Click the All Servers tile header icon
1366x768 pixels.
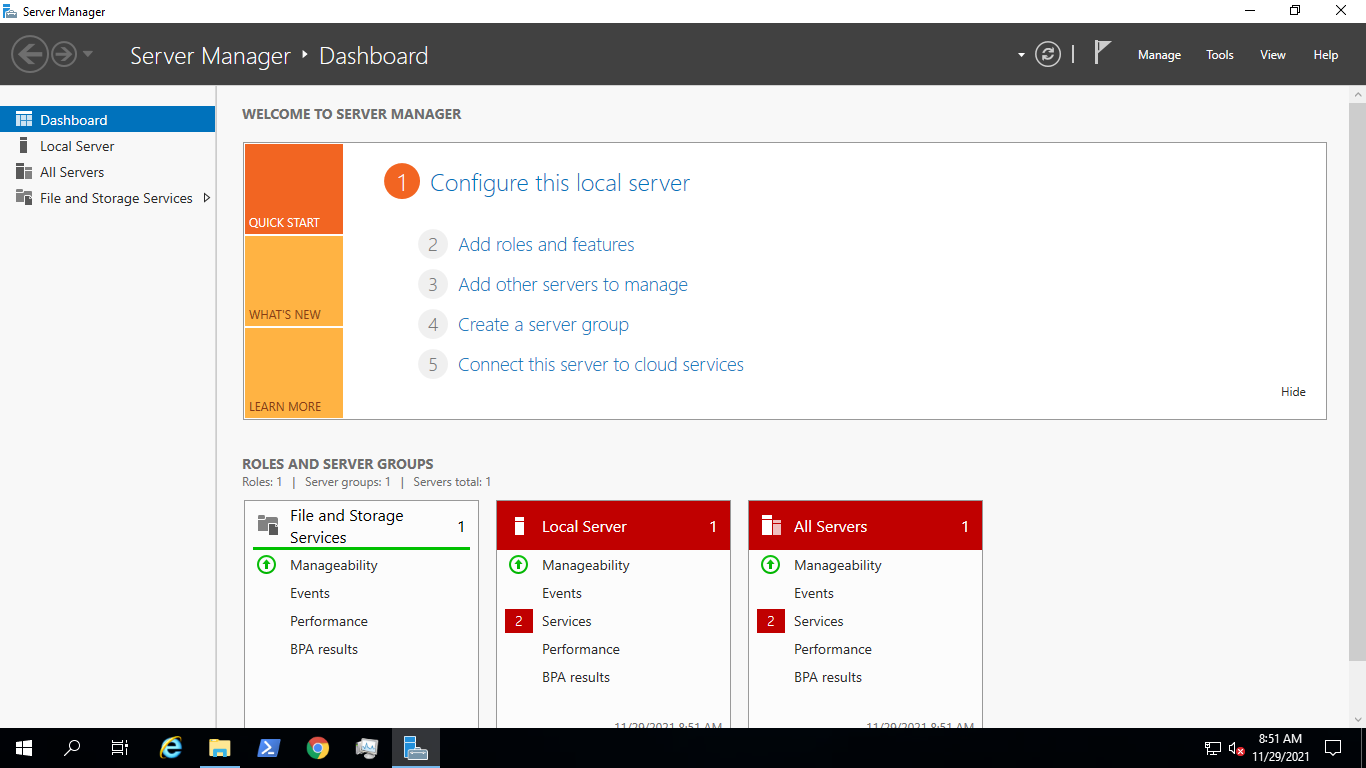(x=770, y=525)
